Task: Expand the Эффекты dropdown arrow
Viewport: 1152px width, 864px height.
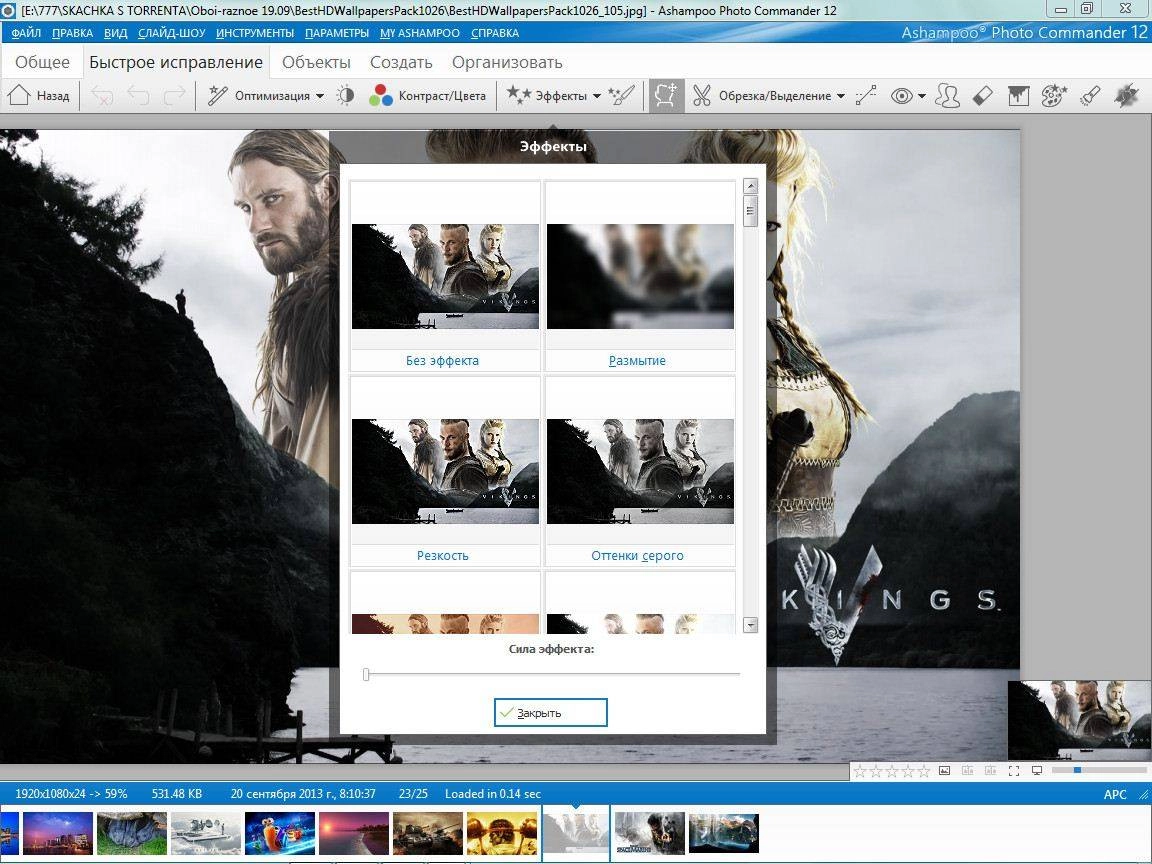Action: 597,96
